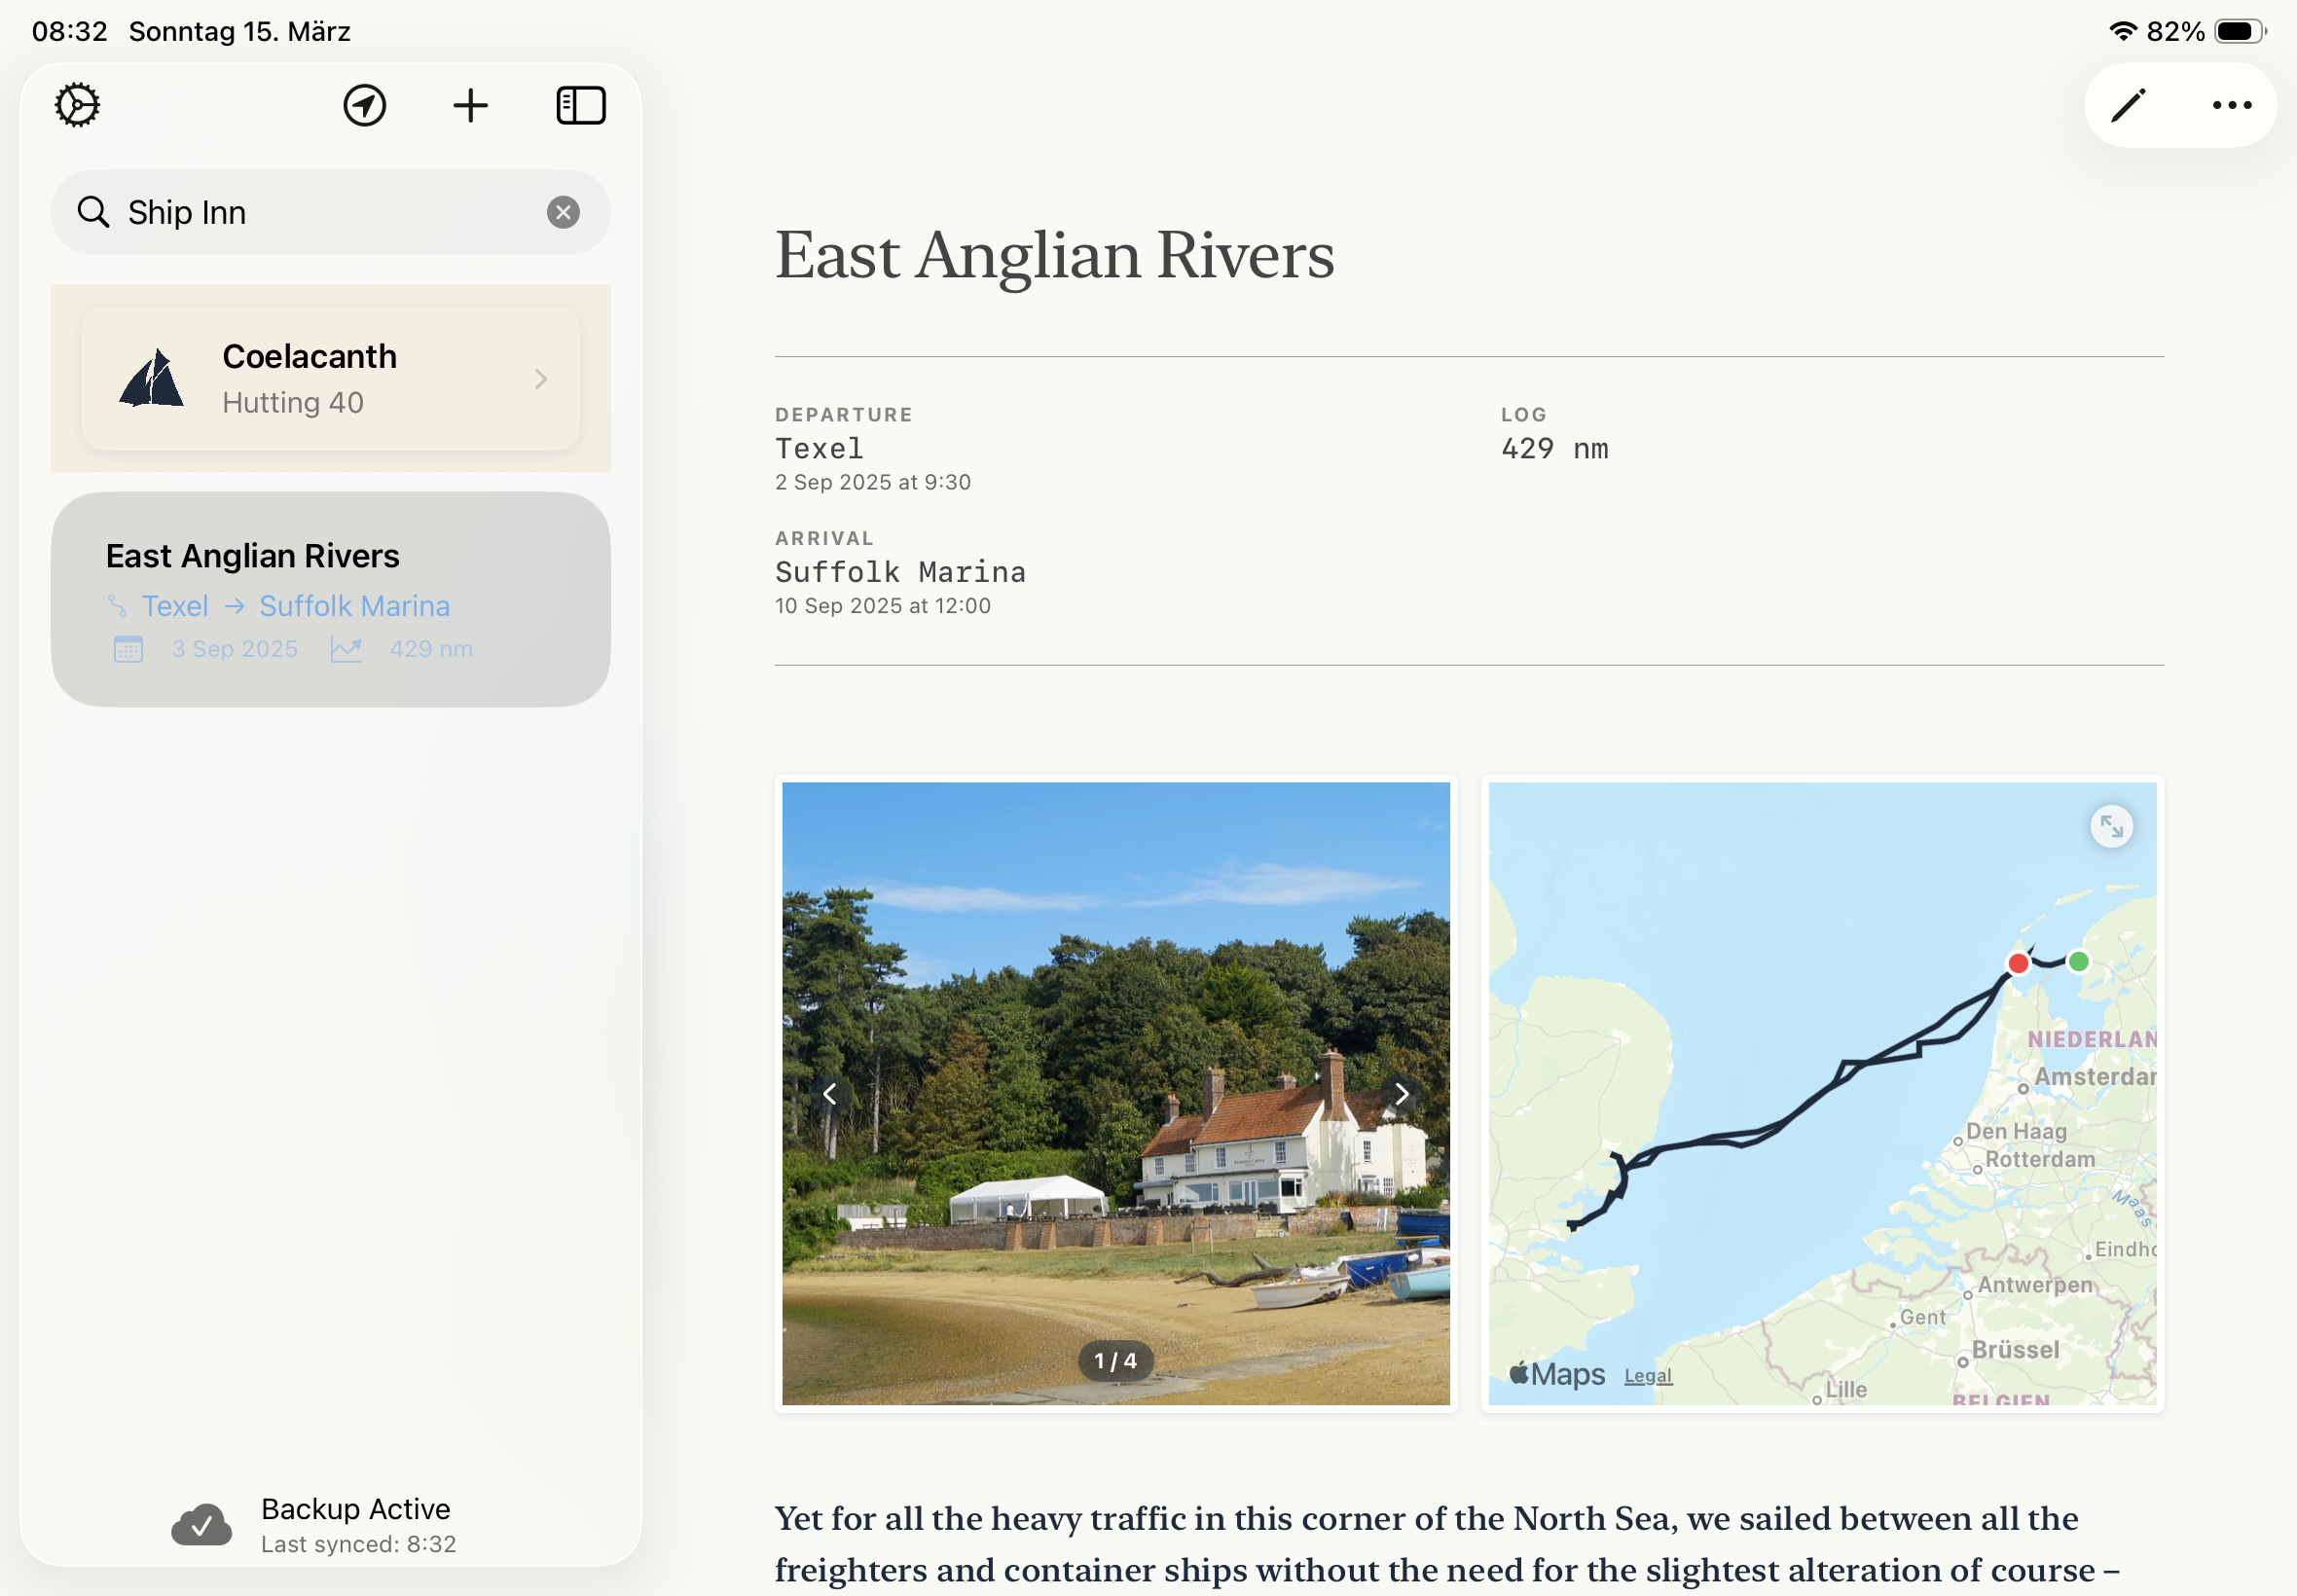Open the Suffolk Marina arrival link
Image resolution: width=2297 pixels, height=1596 pixels.
click(x=355, y=605)
